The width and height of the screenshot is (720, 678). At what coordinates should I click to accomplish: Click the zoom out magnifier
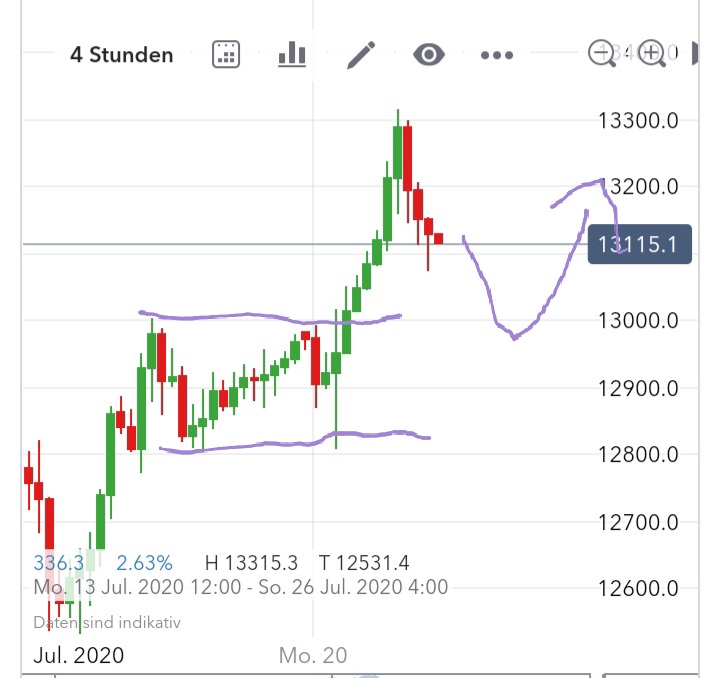pos(602,53)
